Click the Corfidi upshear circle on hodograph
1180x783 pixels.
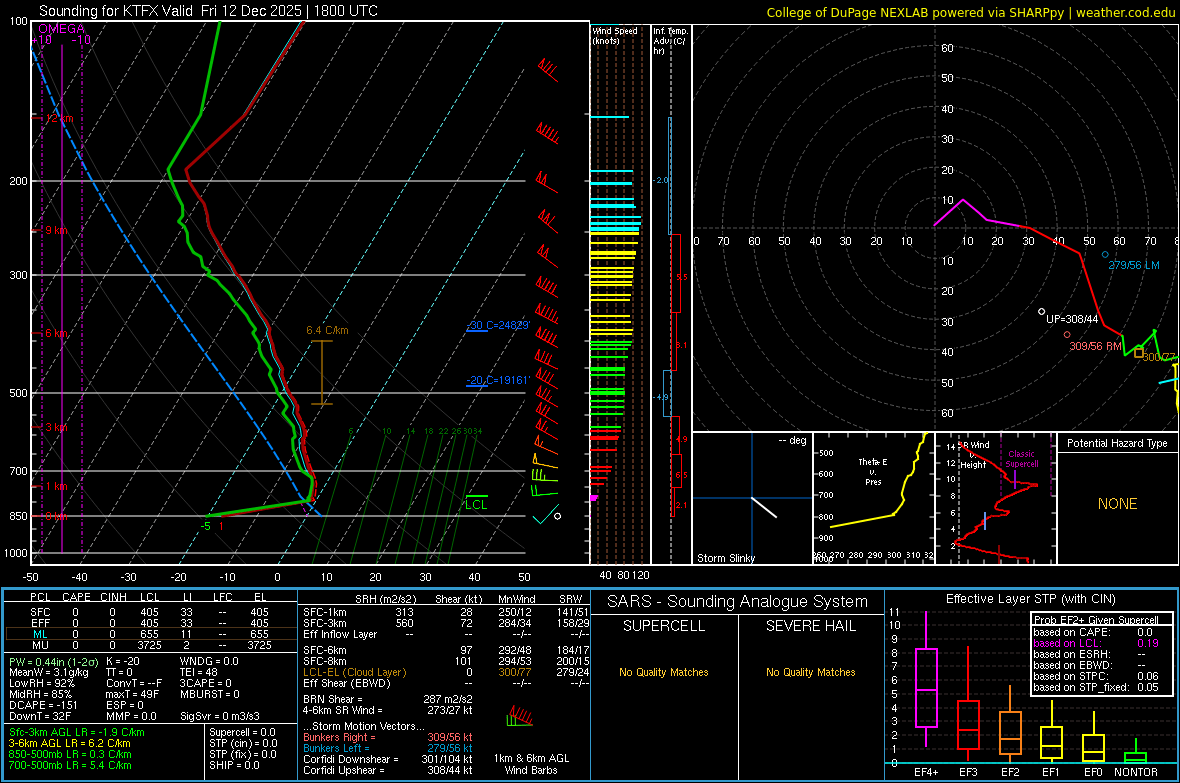click(1042, 311)
